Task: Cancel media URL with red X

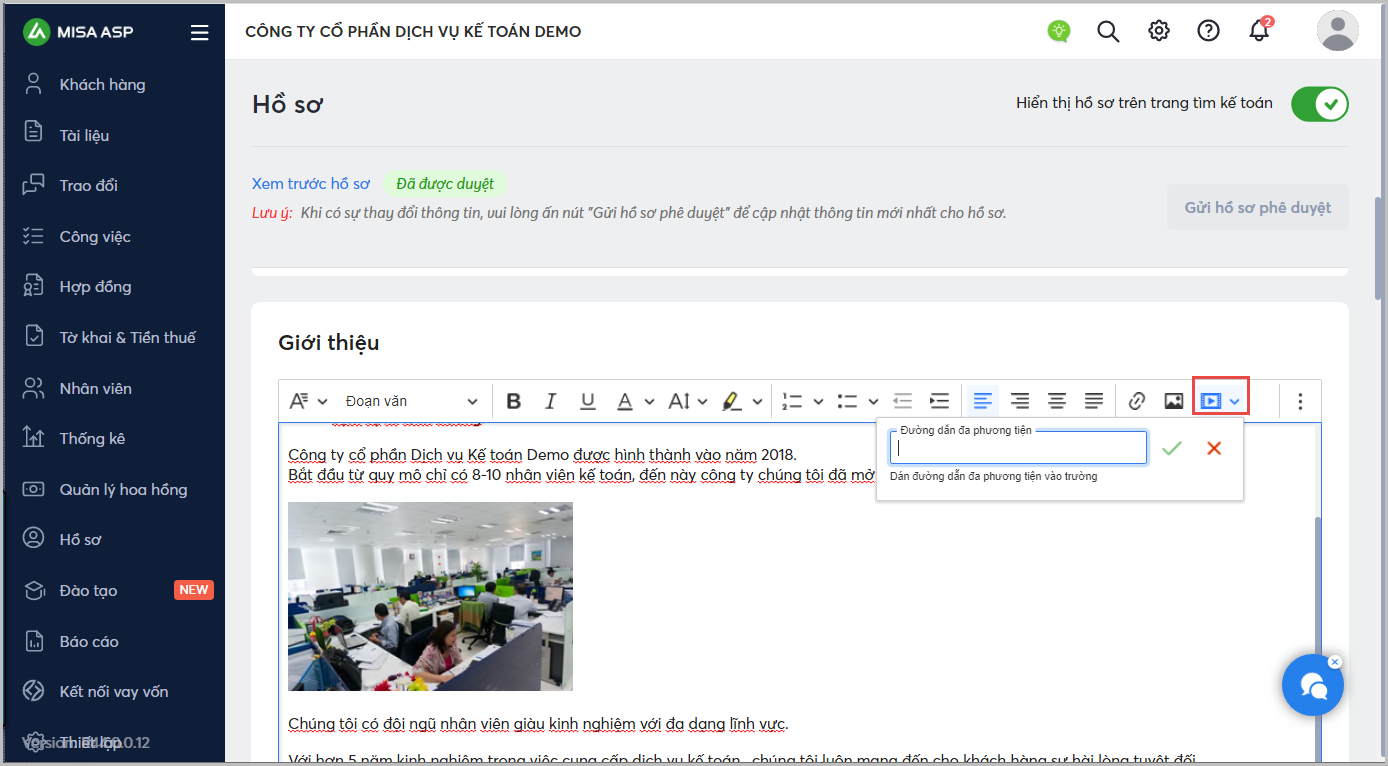Action: [1214, 448]
